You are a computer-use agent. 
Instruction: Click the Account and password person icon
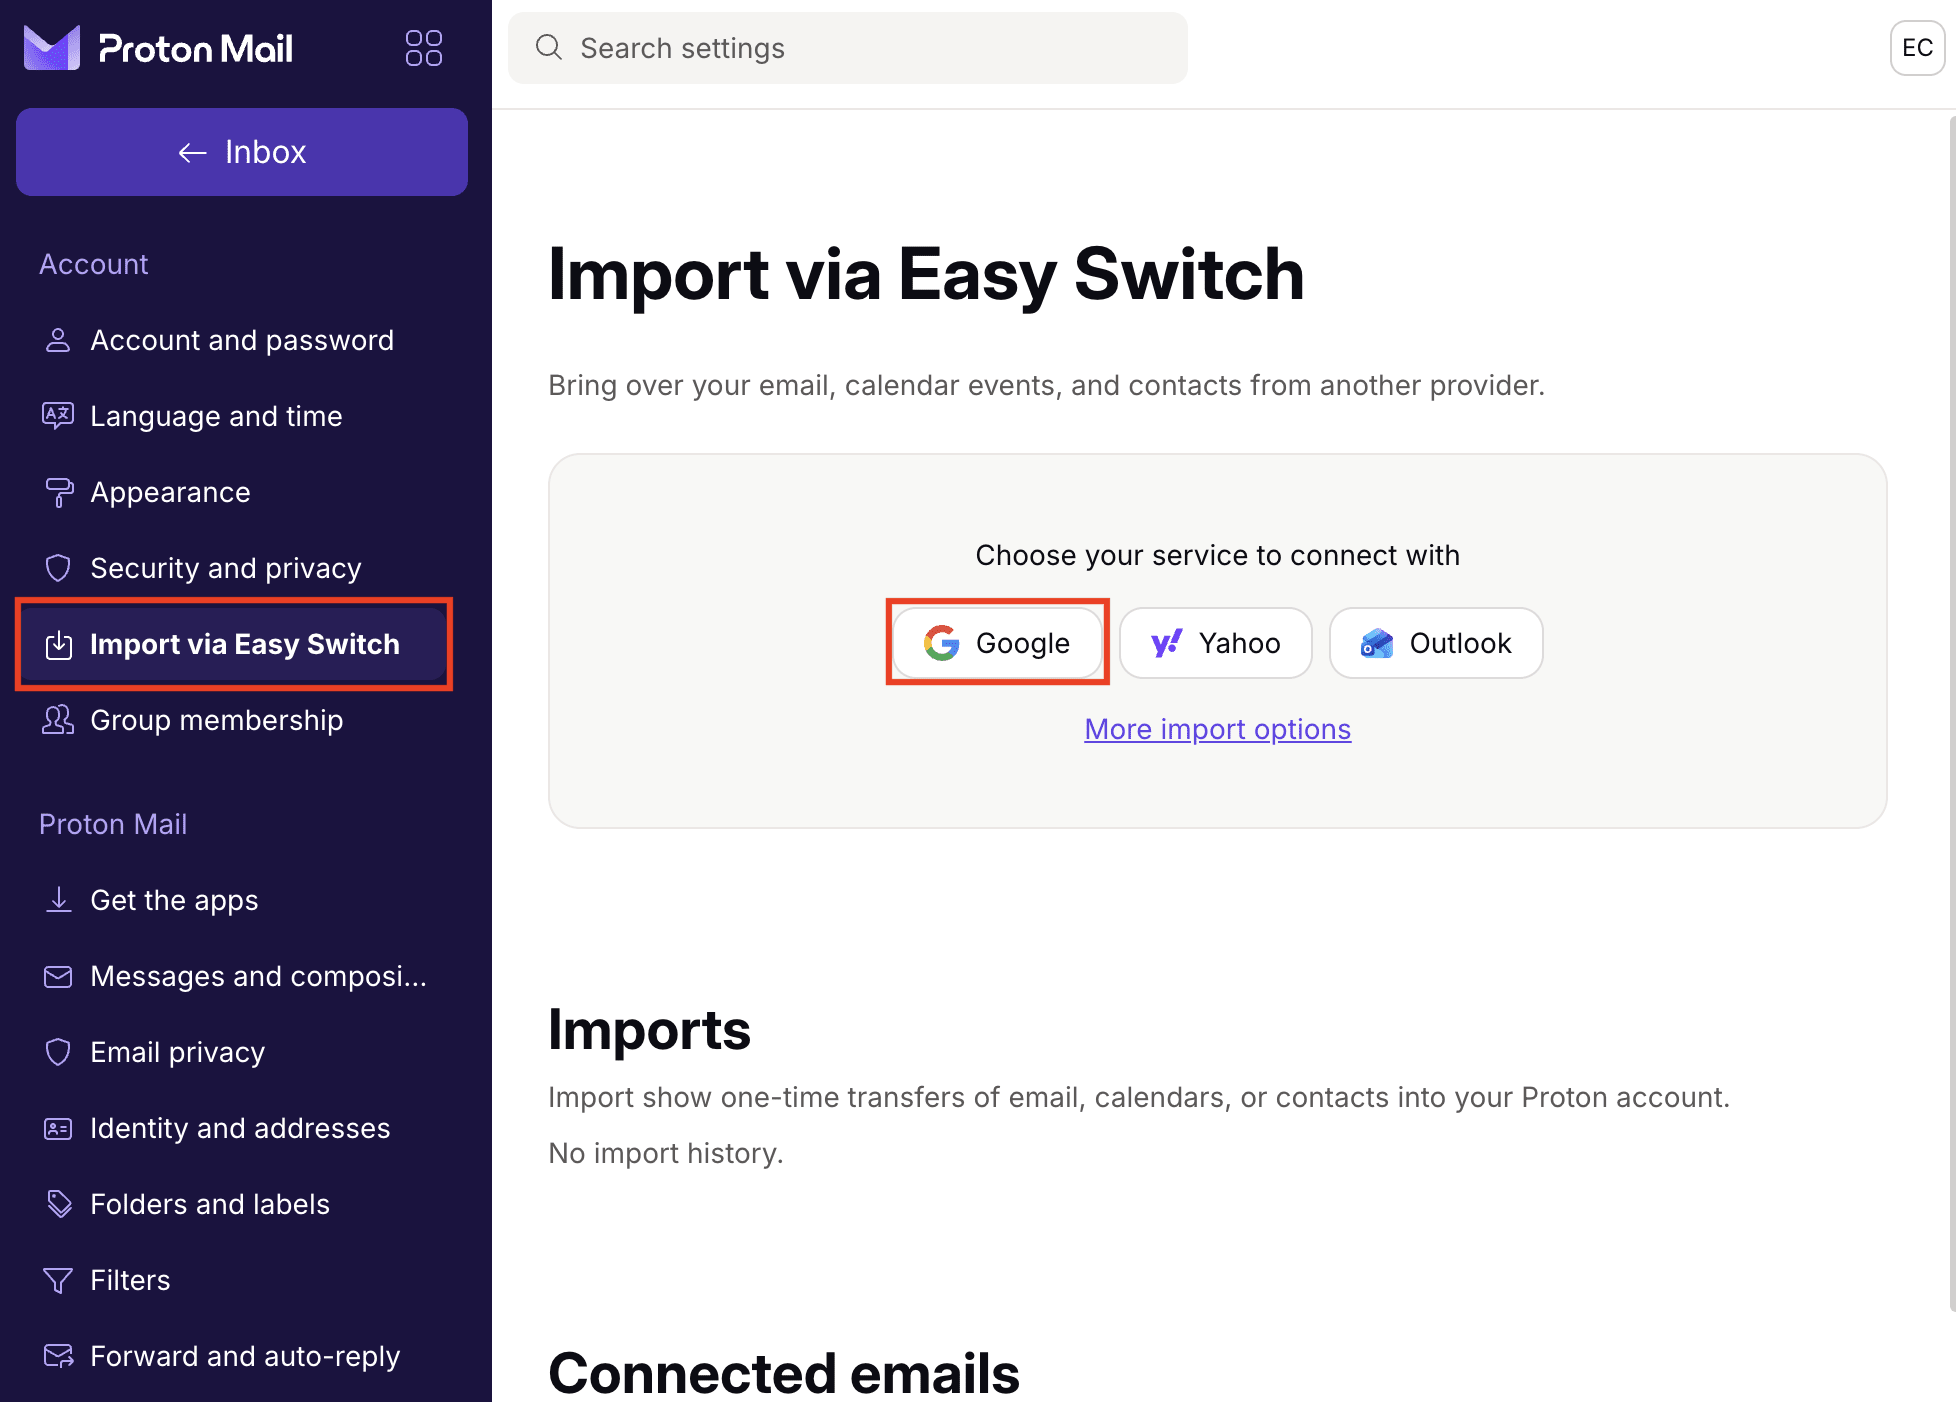point(58,340)
